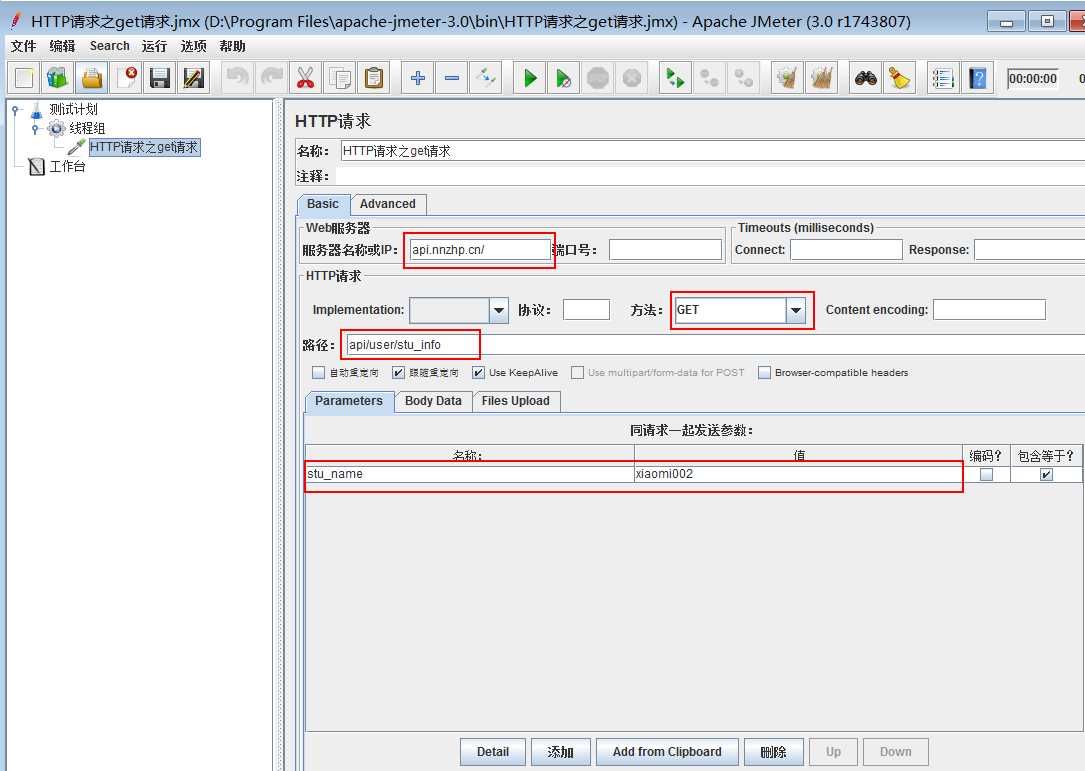Viewport: 1085px width, 771px height.
Task: Check the 编码? box for stu_name
Action: pos(986,475)
